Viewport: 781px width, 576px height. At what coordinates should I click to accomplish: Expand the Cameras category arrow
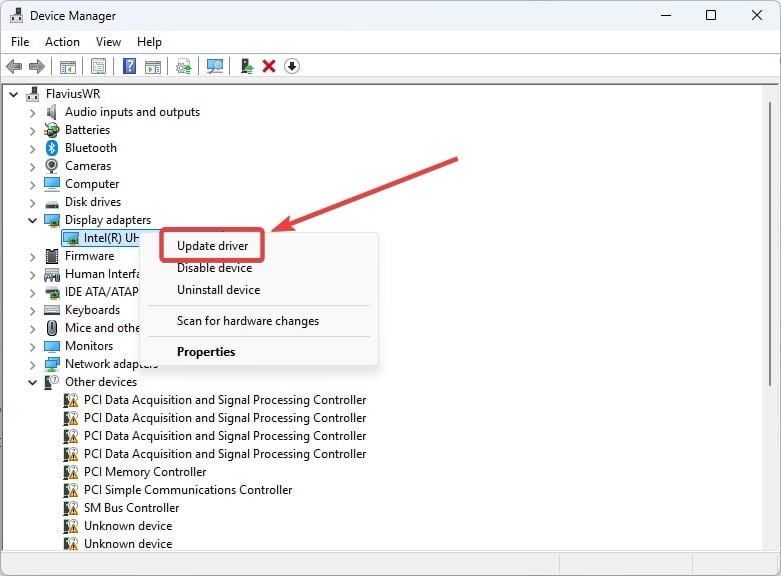32,166
